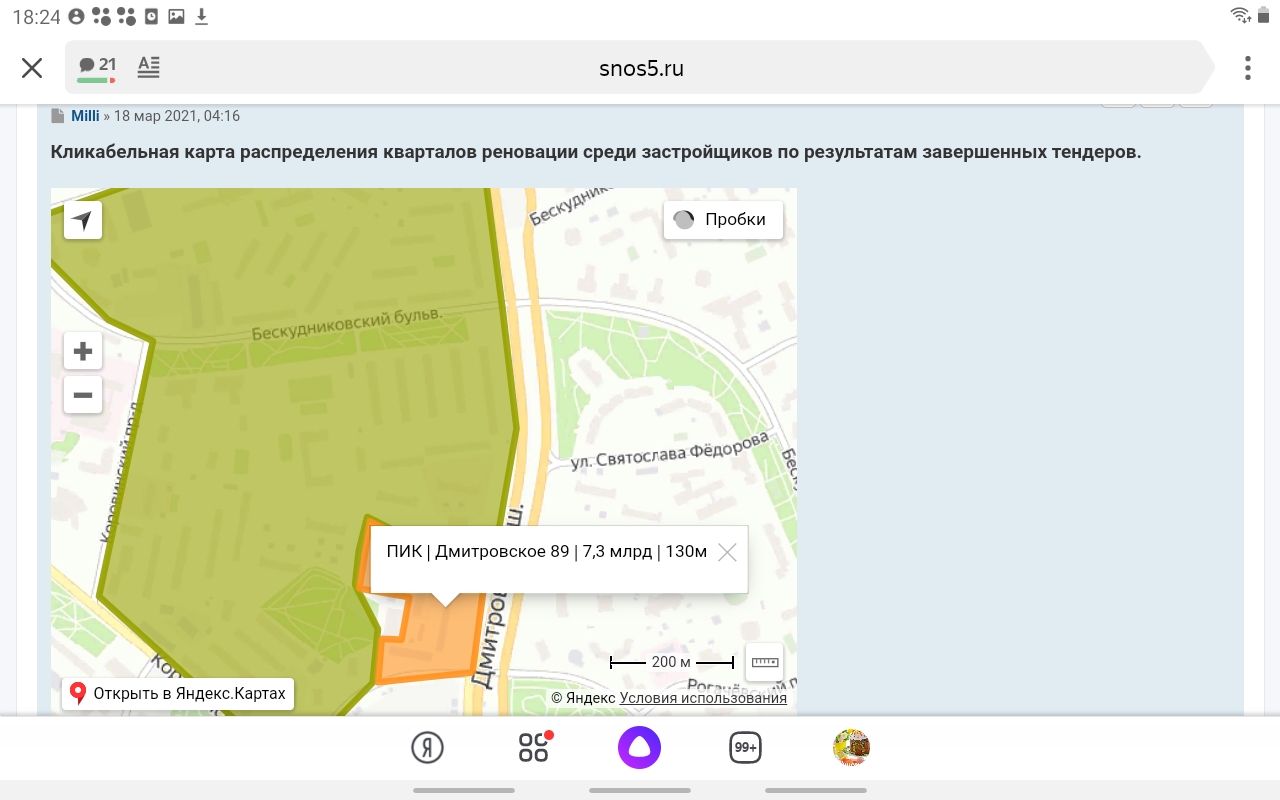Close the ПИК Дмитровское 89 balloon
This screenshot has width=1280, height=800.
727,552
